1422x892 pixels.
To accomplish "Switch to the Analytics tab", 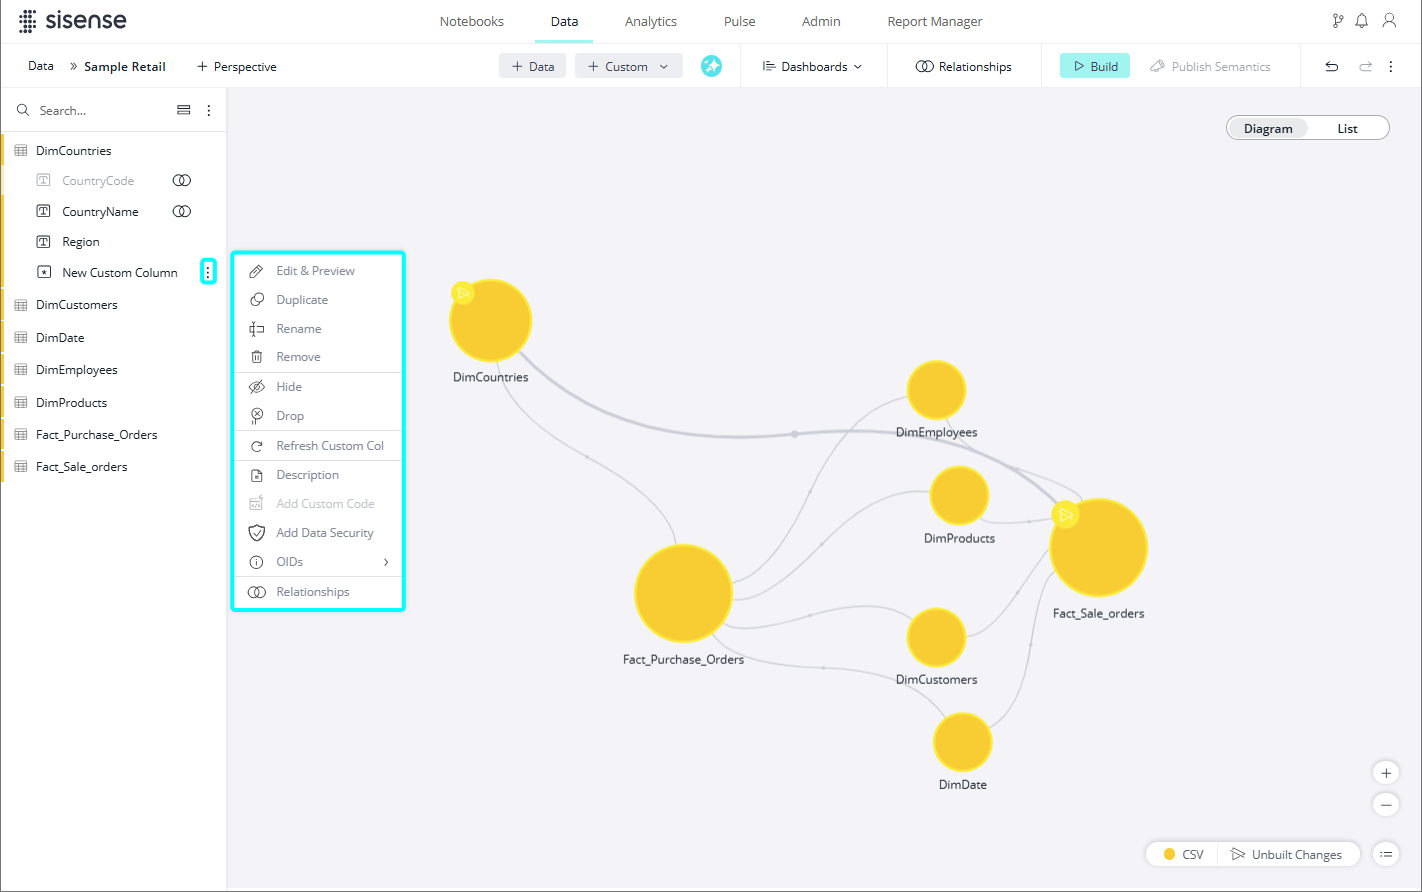I will tap(650, 21).
